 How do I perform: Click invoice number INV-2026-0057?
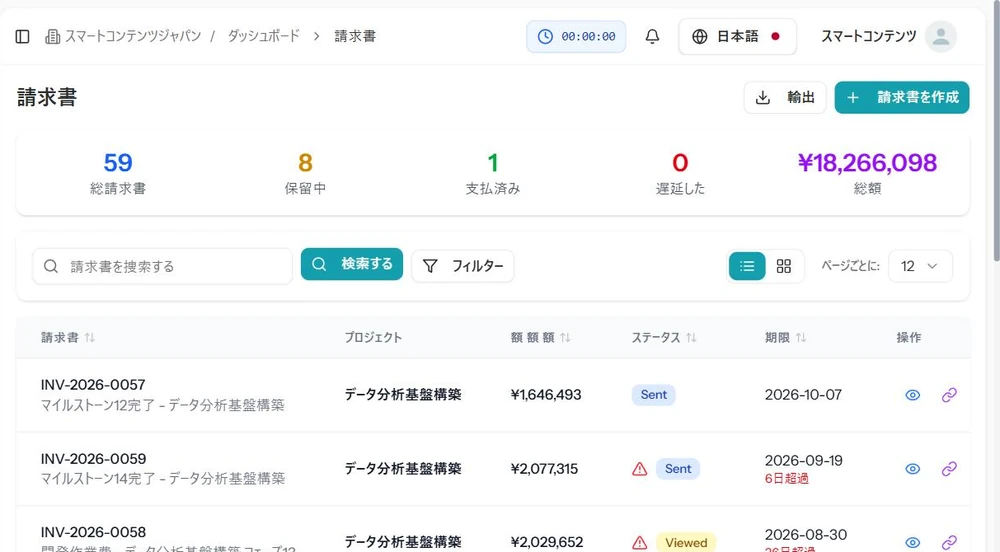tap(93, 385)
